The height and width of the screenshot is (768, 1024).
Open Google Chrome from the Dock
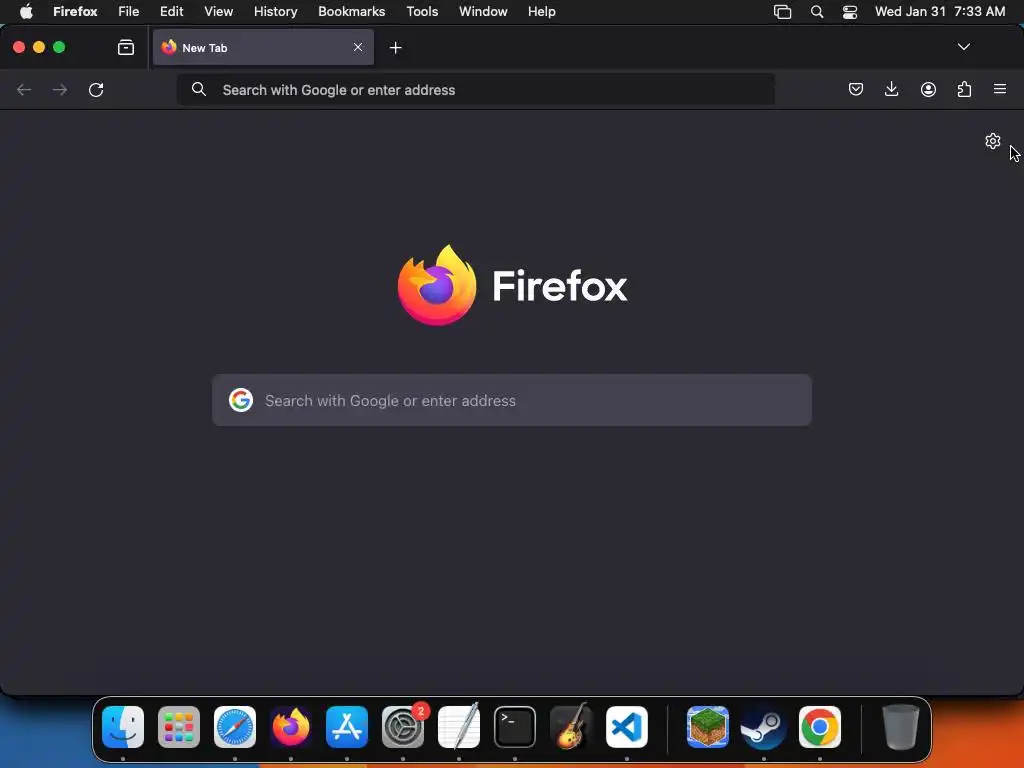coord(820,727)
